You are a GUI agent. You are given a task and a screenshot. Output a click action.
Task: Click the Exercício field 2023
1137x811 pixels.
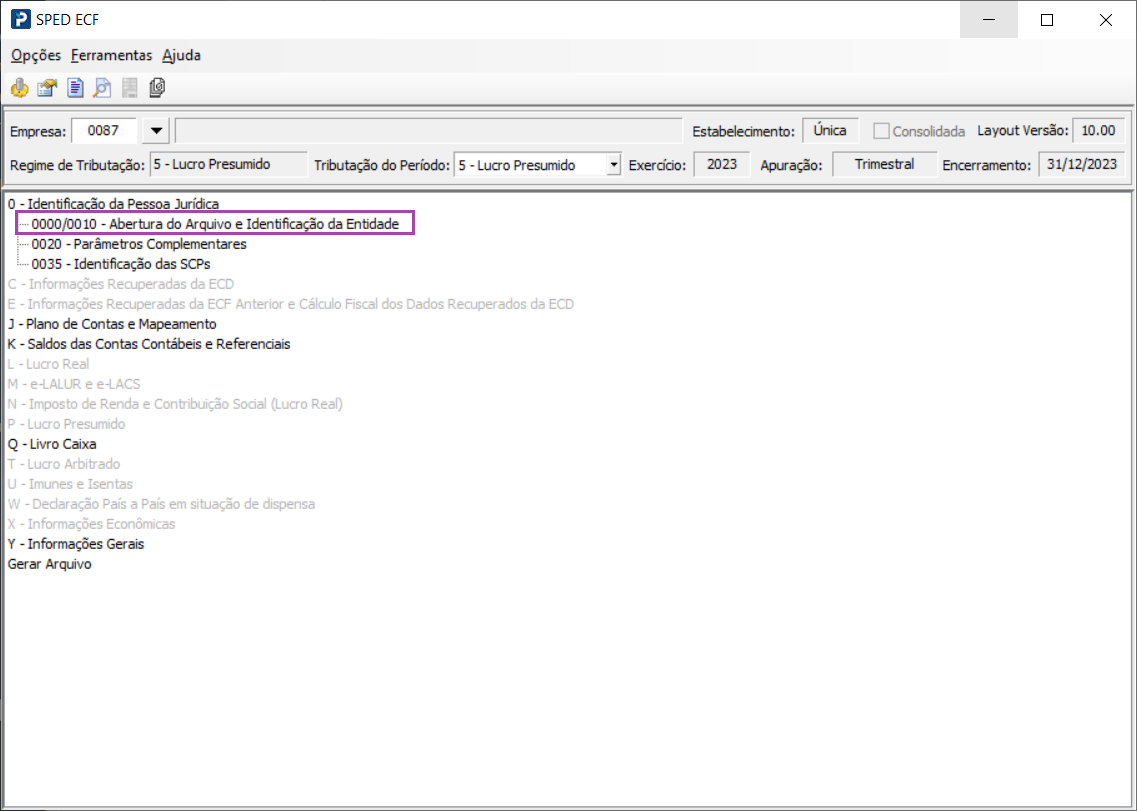pos(722,165)
